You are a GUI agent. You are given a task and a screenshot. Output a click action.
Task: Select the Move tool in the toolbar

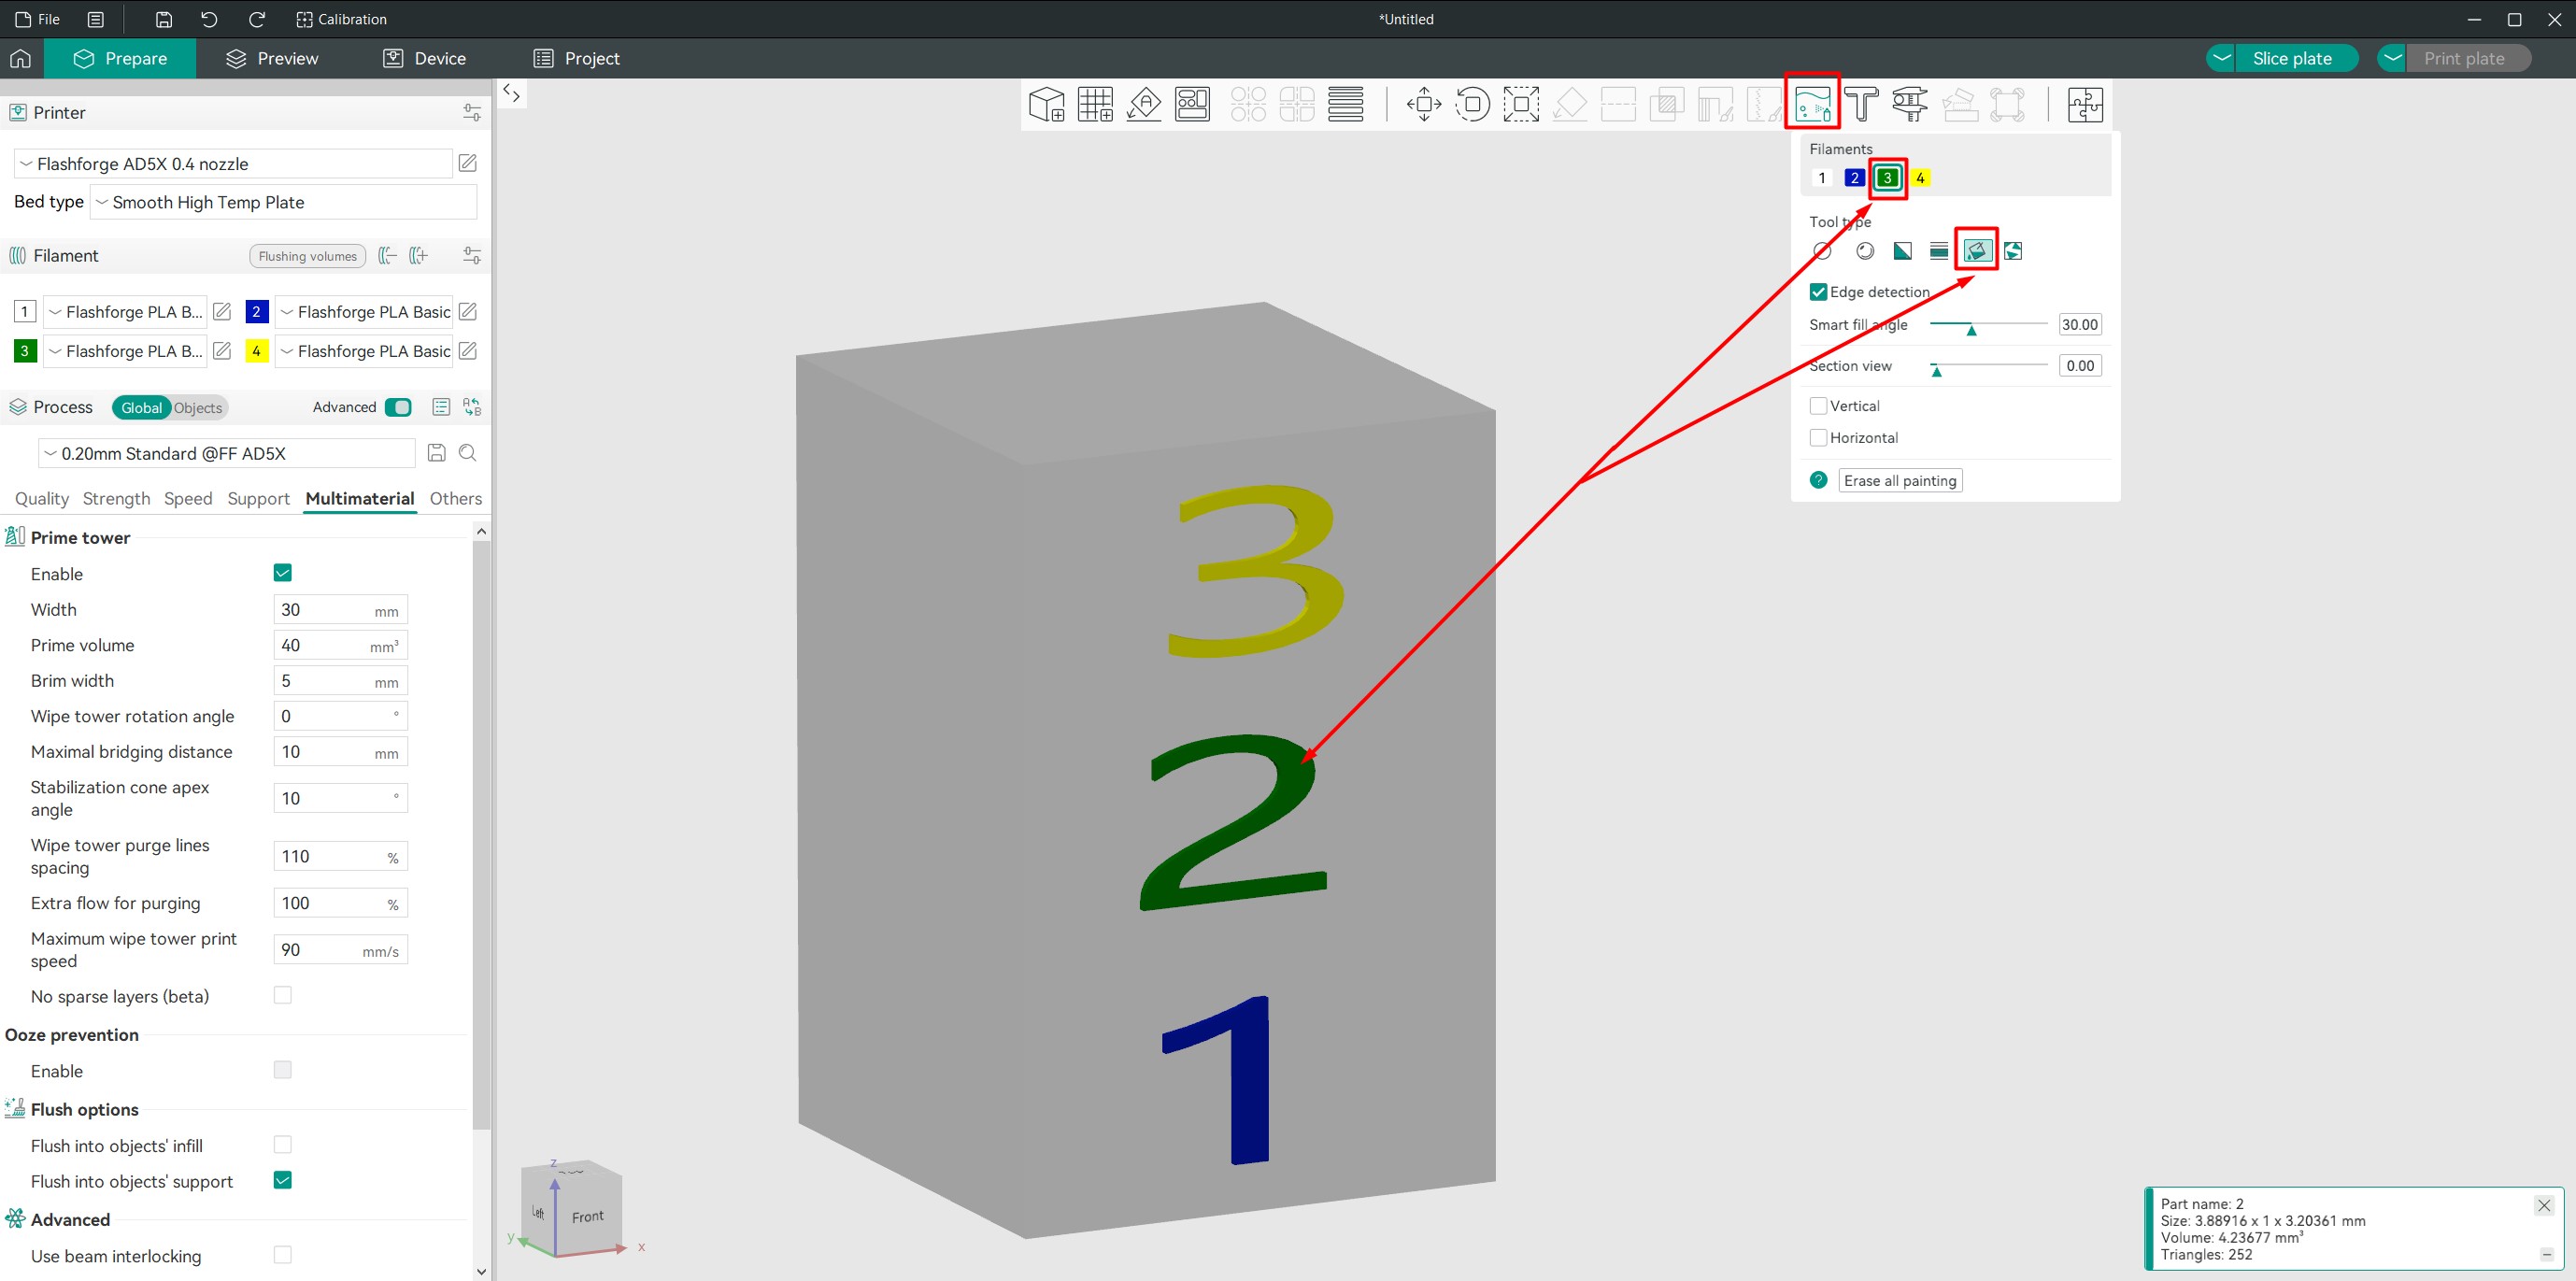point(1423,104)
